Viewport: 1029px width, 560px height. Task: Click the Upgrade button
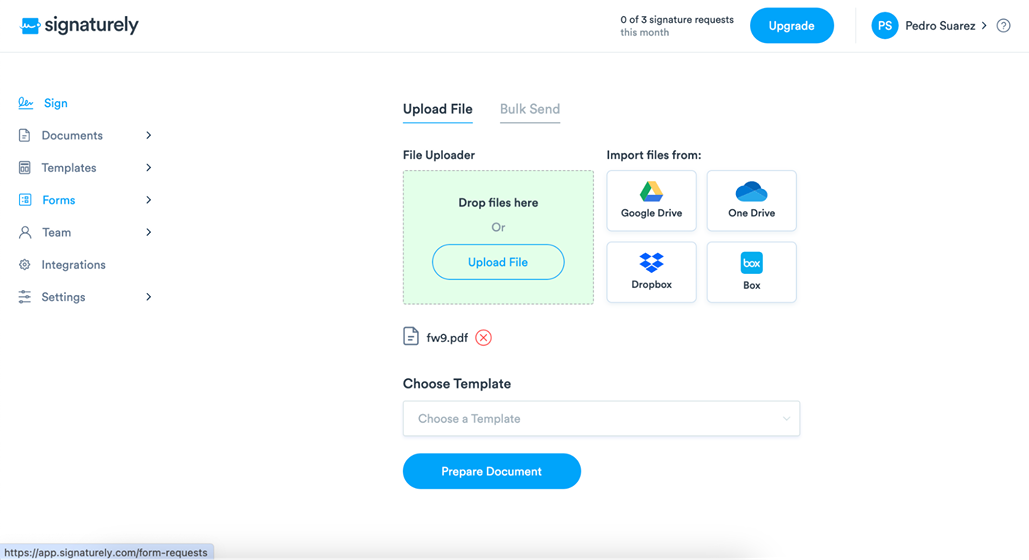(x=791, y=26)
